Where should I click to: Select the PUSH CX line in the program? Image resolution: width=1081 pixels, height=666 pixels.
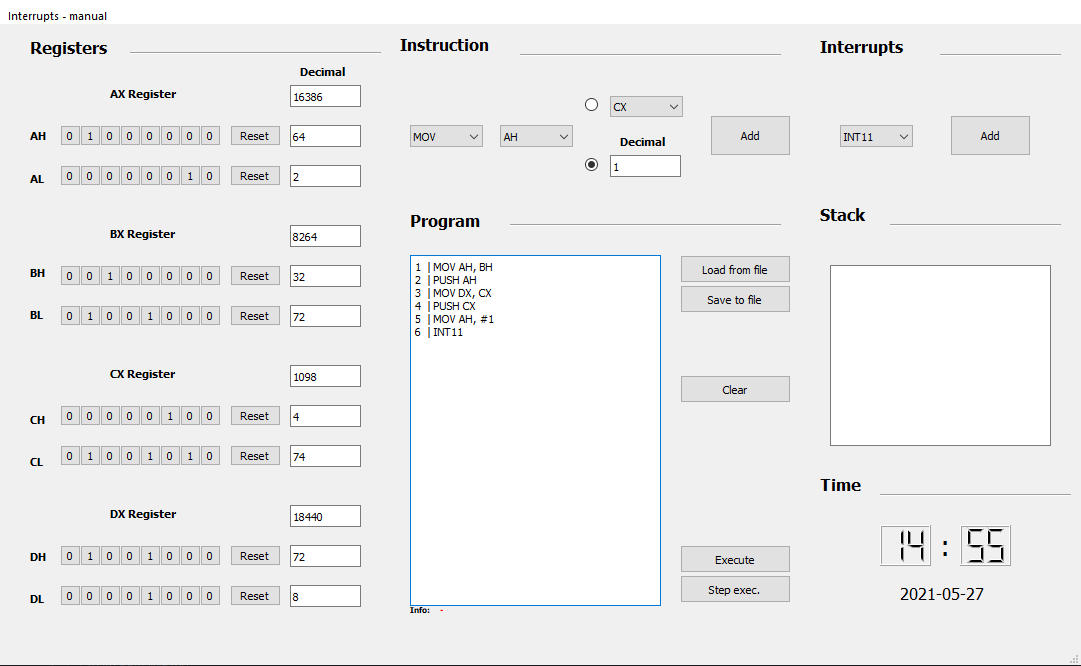455,306
